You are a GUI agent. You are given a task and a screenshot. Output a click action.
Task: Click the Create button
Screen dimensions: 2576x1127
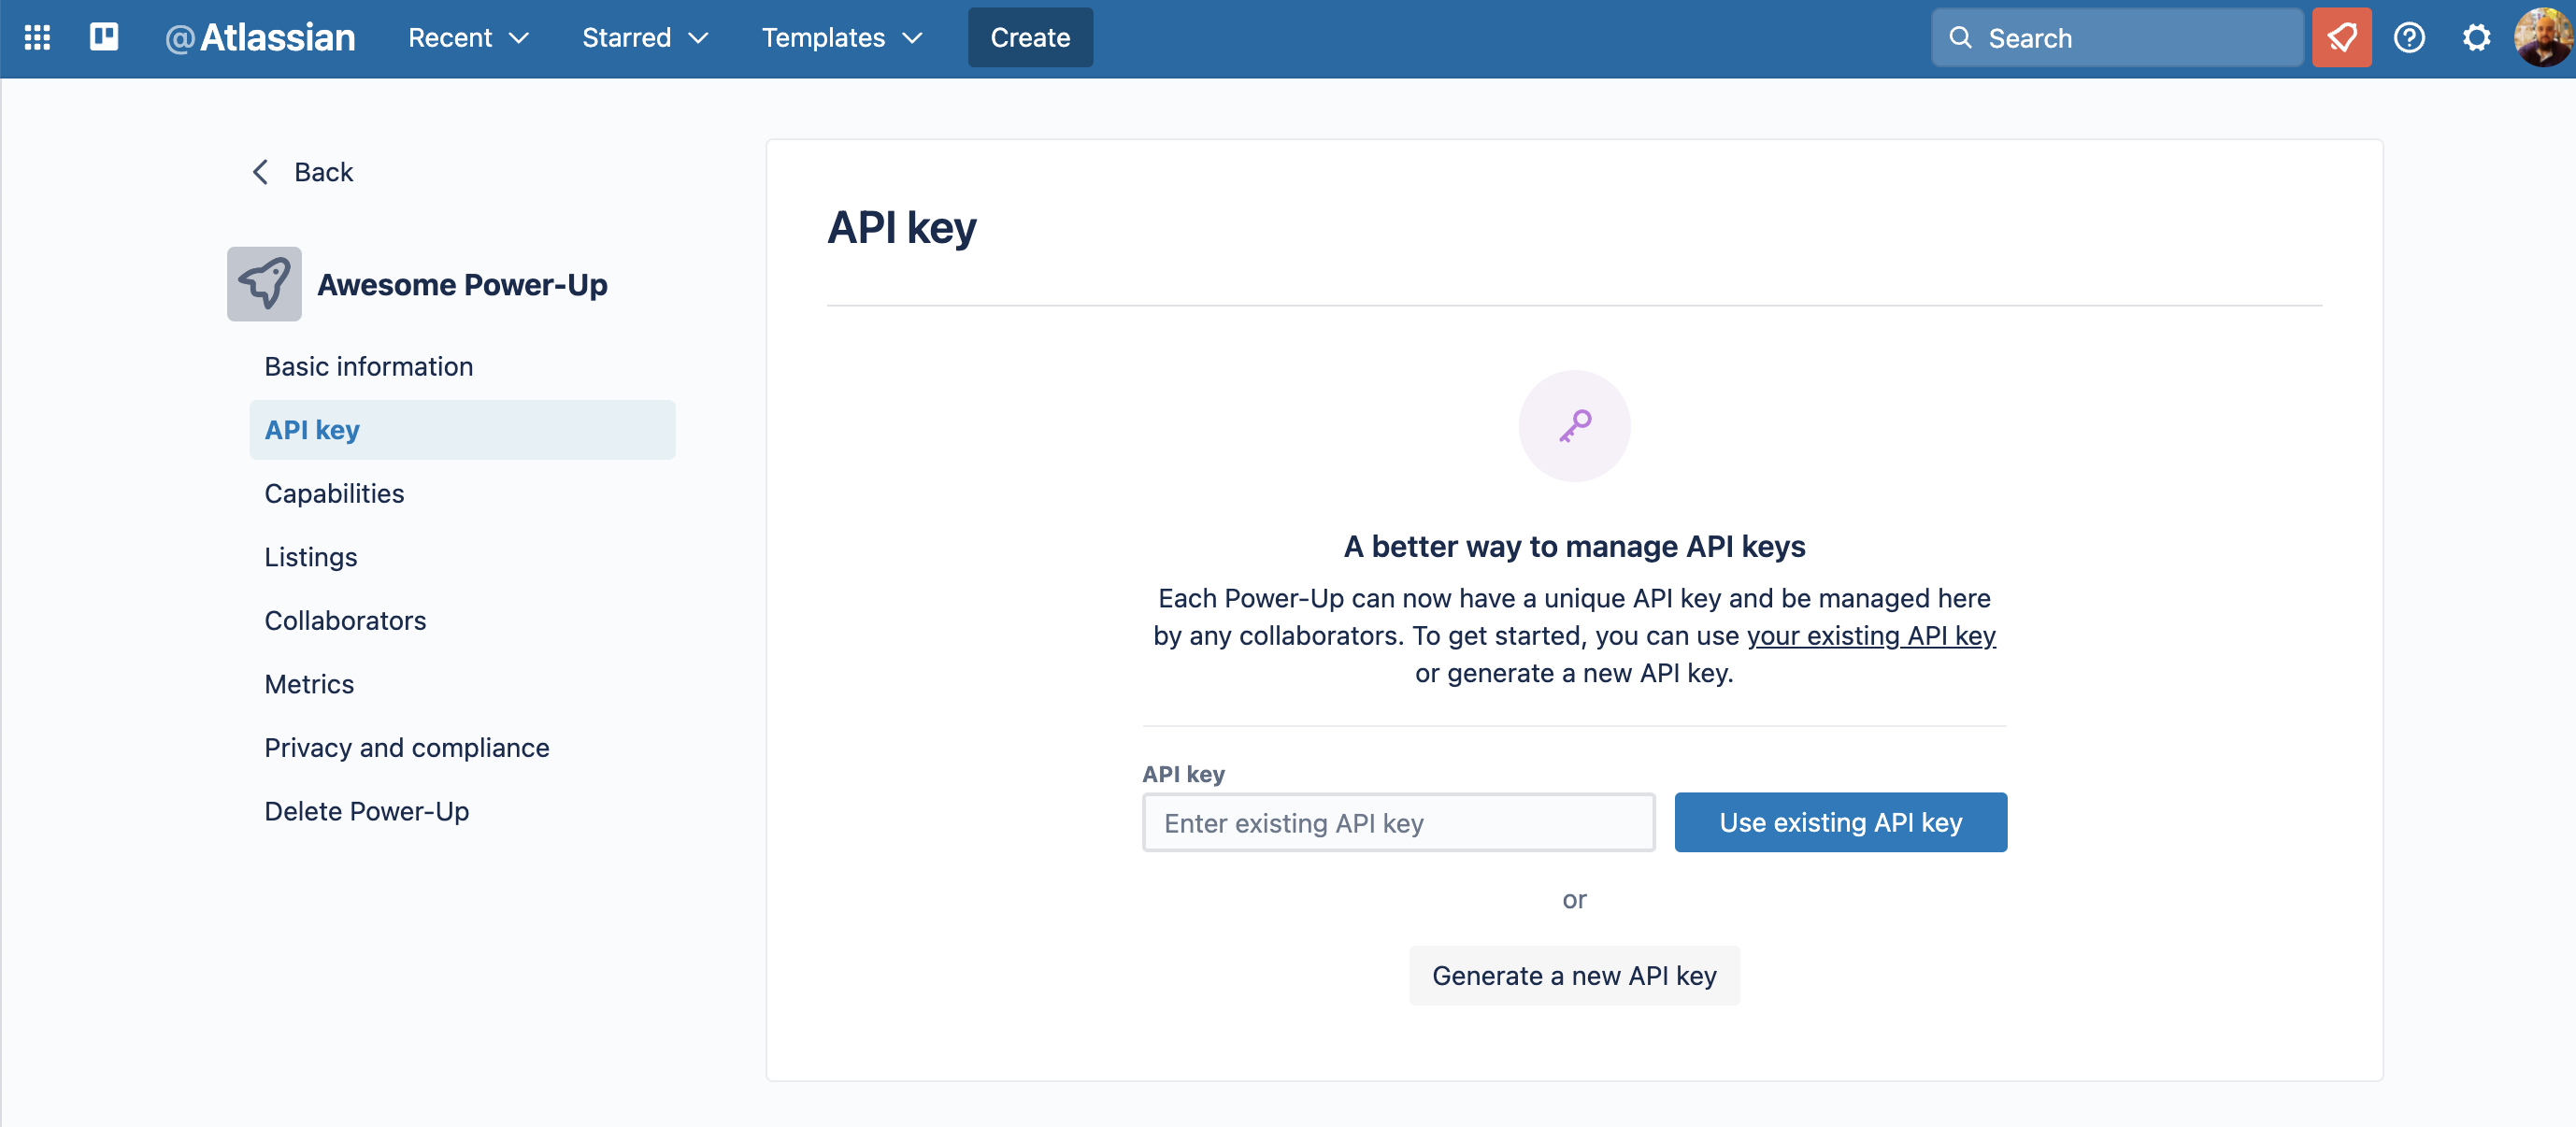1030,38
